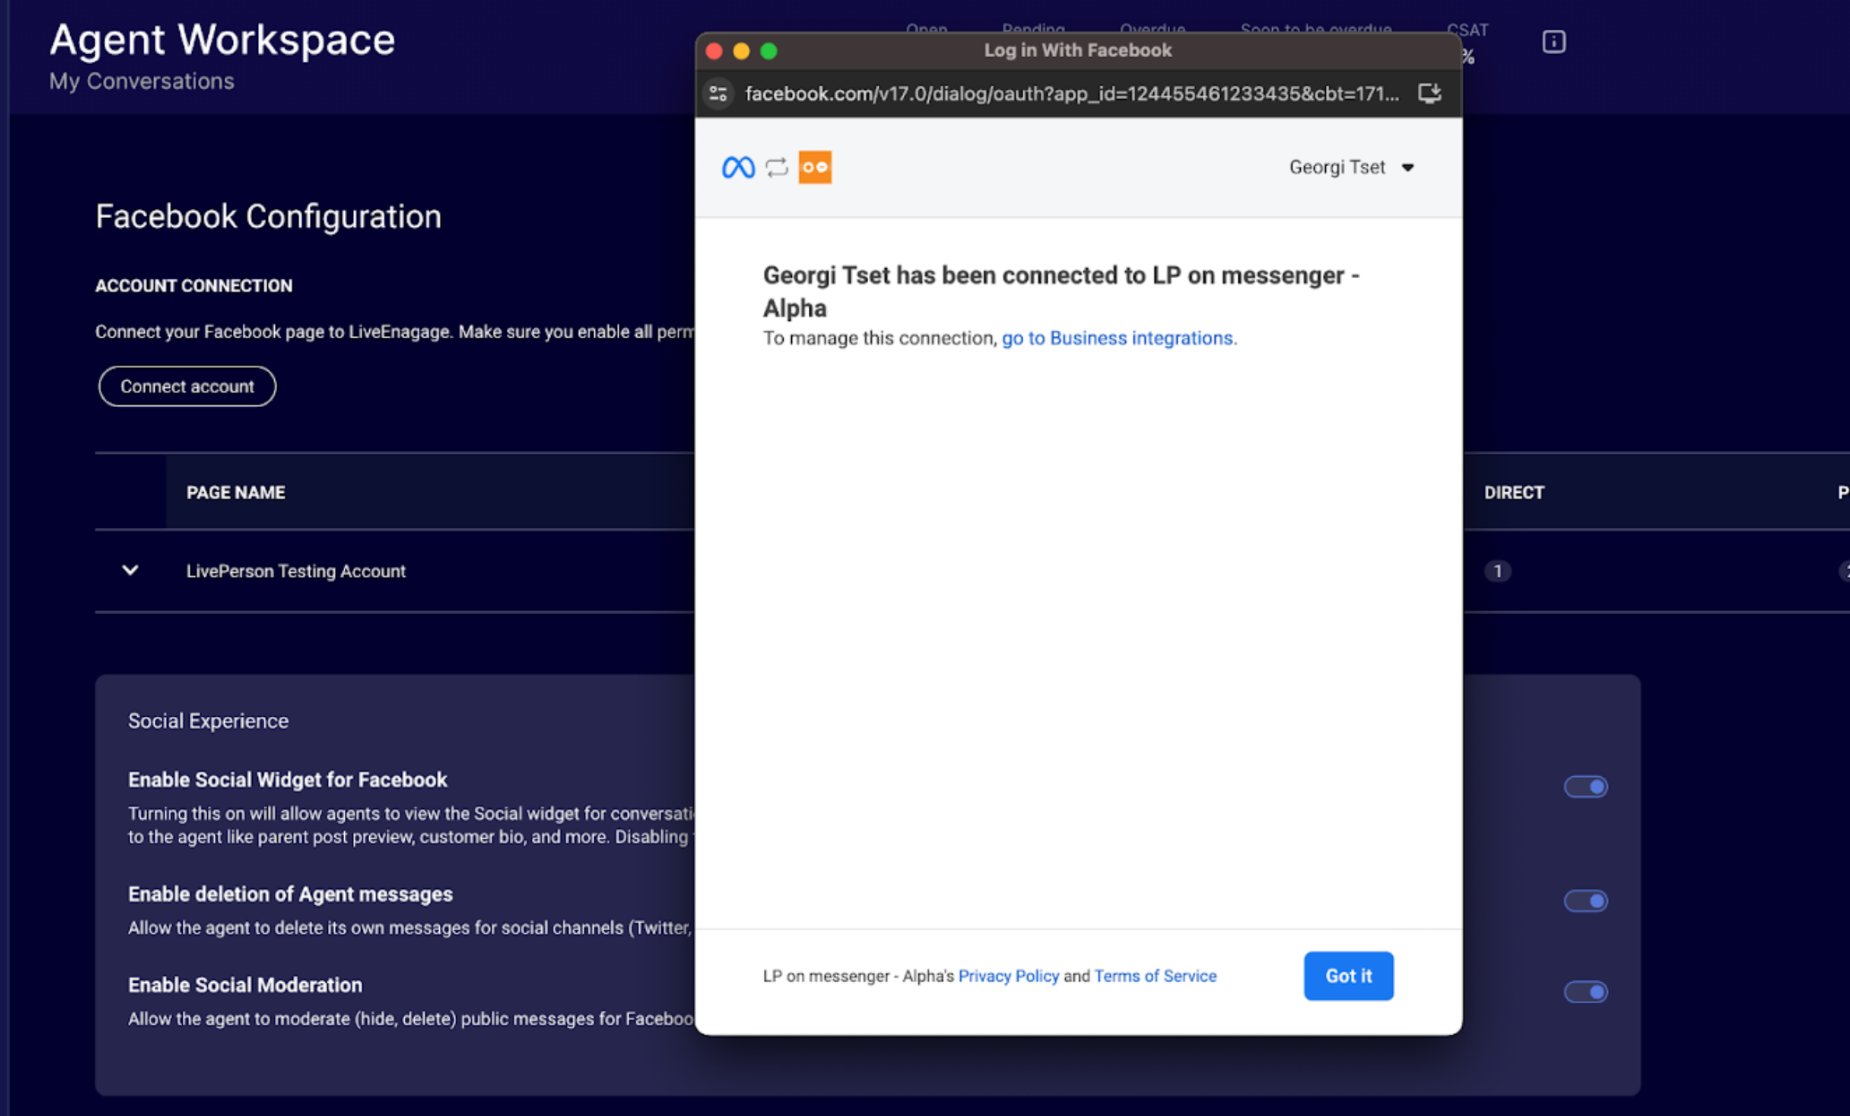Toggle Enable Social Moderation switch
Viewport: 1850px width, 1116px height.
[x=1585, y=992]
